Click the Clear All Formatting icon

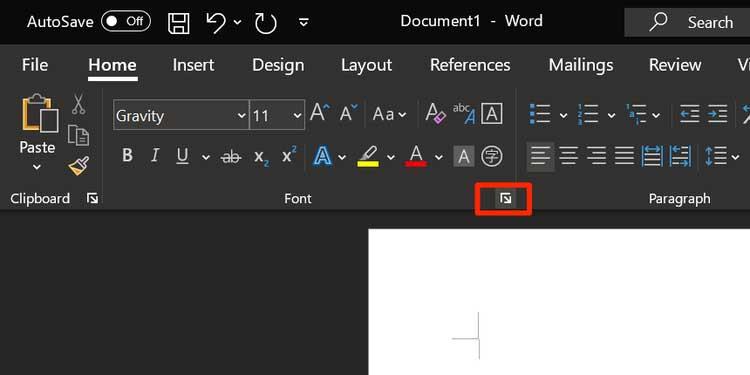(435, 115)
